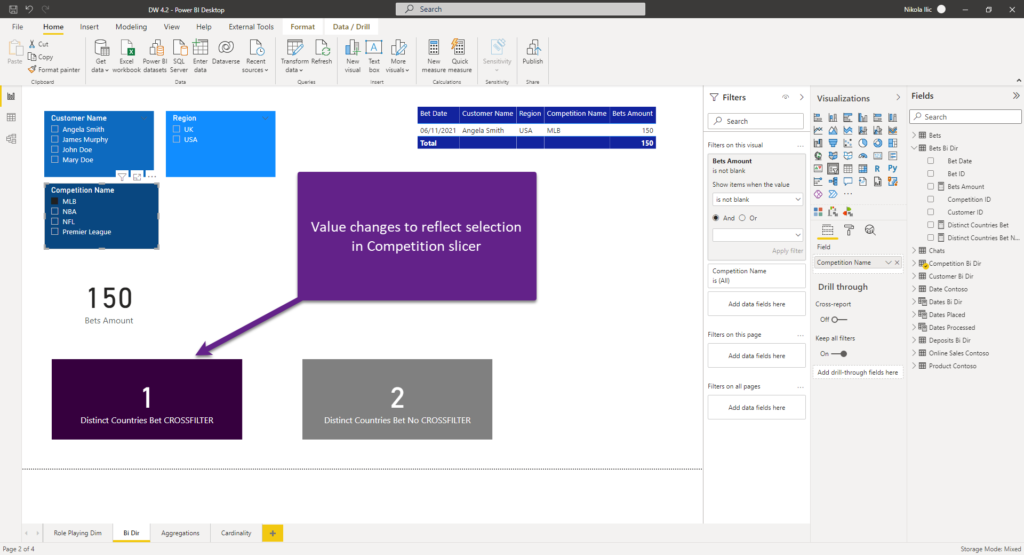Collapse the Filters pane
This screenshot has width=1024, height=555.
tap(801, 97)
